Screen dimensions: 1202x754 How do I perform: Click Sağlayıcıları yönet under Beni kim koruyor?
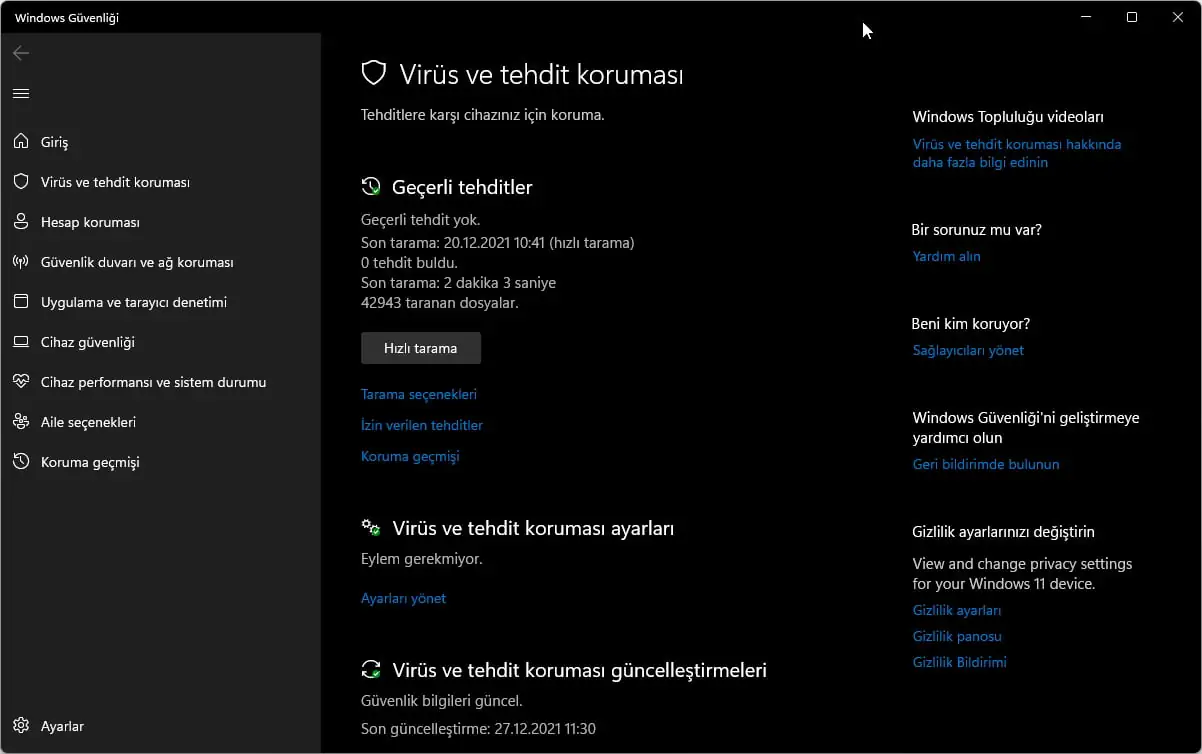(x=967, y=350)
